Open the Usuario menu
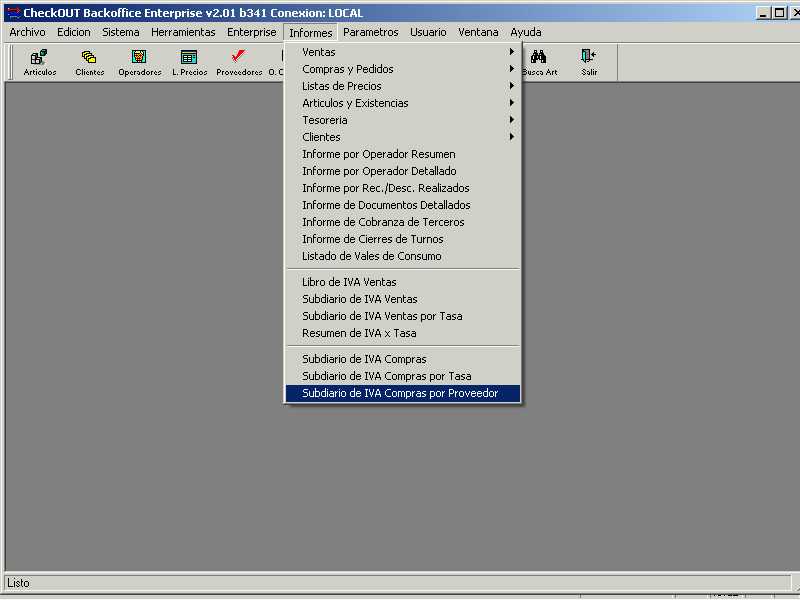Image resolution: width=800 pixels, height=600 pixels. click(x=428, y=32)
